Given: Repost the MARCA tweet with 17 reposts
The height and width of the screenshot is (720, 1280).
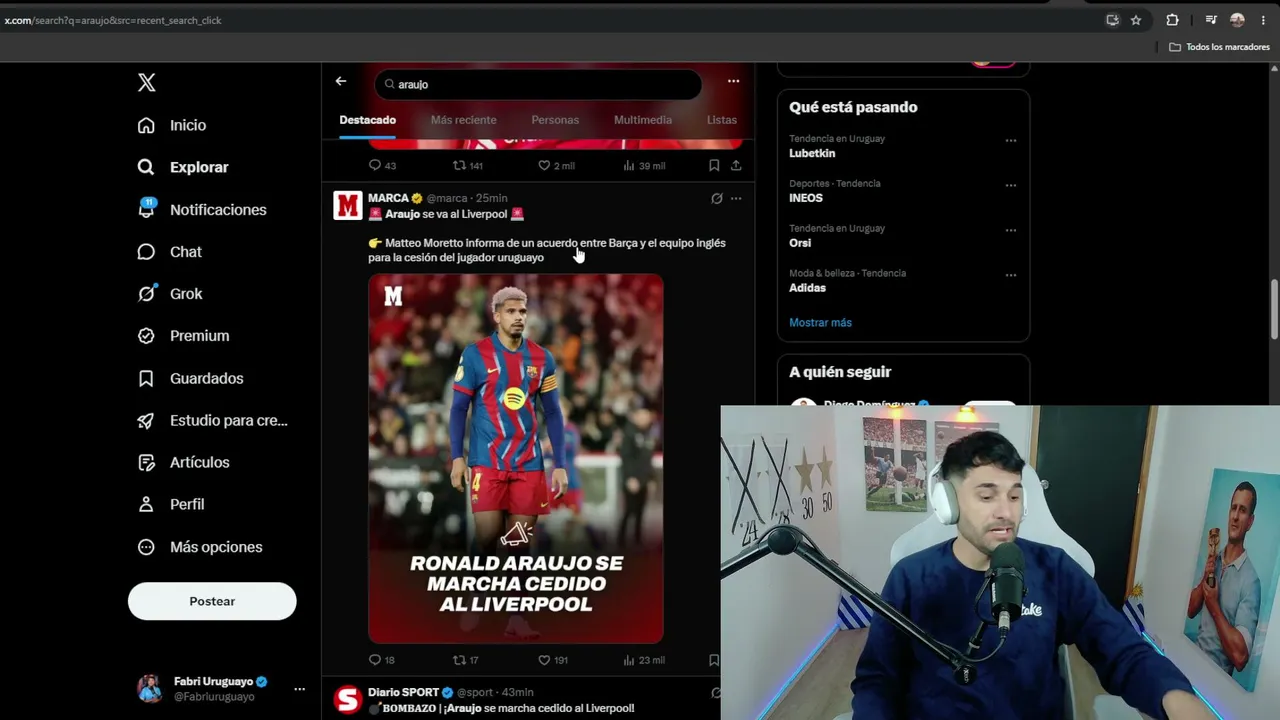Looking at the screenshot, I should point(466,660).
